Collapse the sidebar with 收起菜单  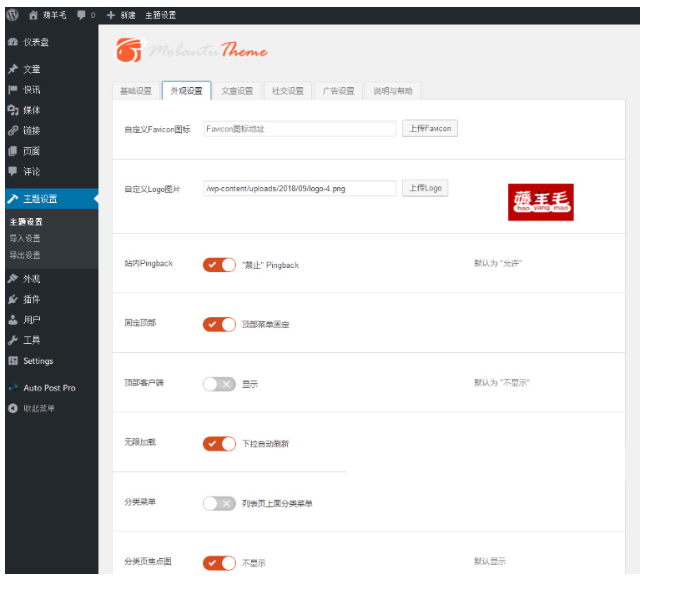coord(38,408)
